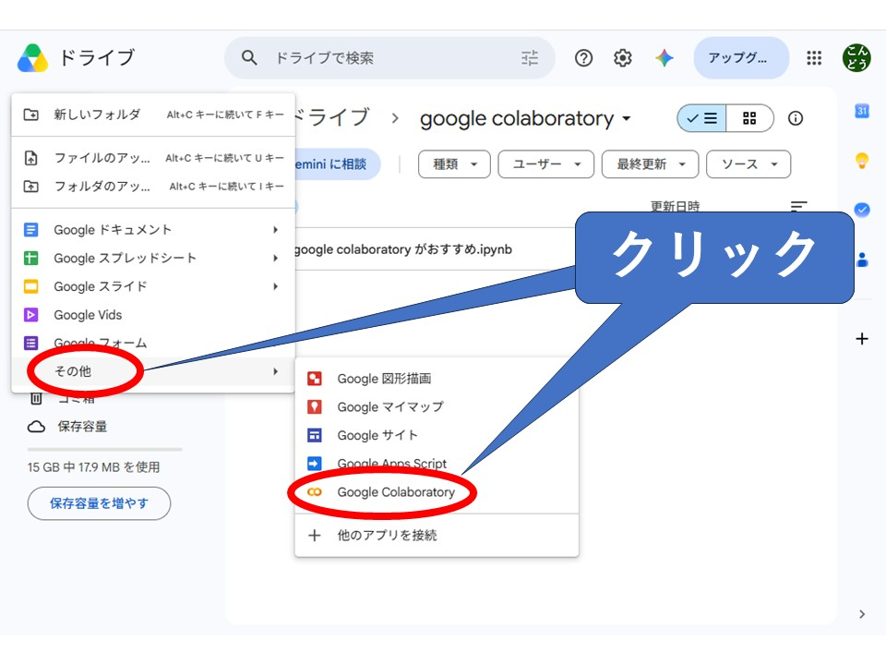Open the Gemini sparkle icon
The width and height of the screenshot is (886, 665).
coord(664,58)
